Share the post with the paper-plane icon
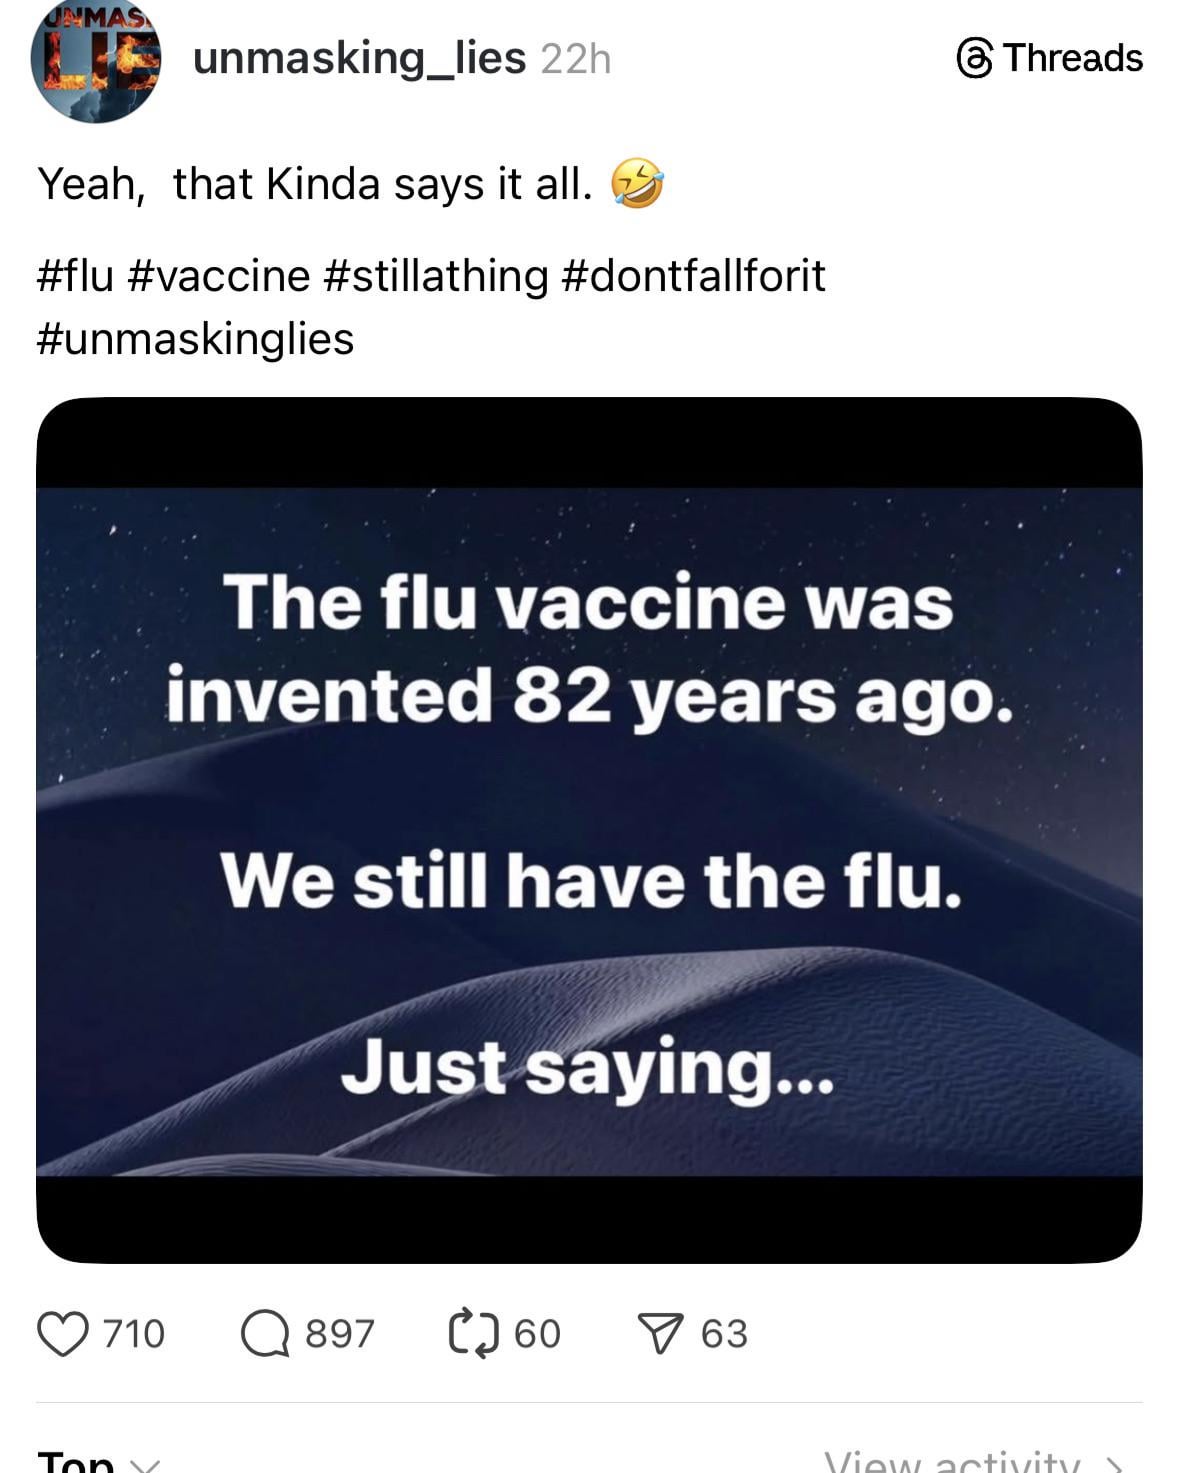 coord(660,1334)
